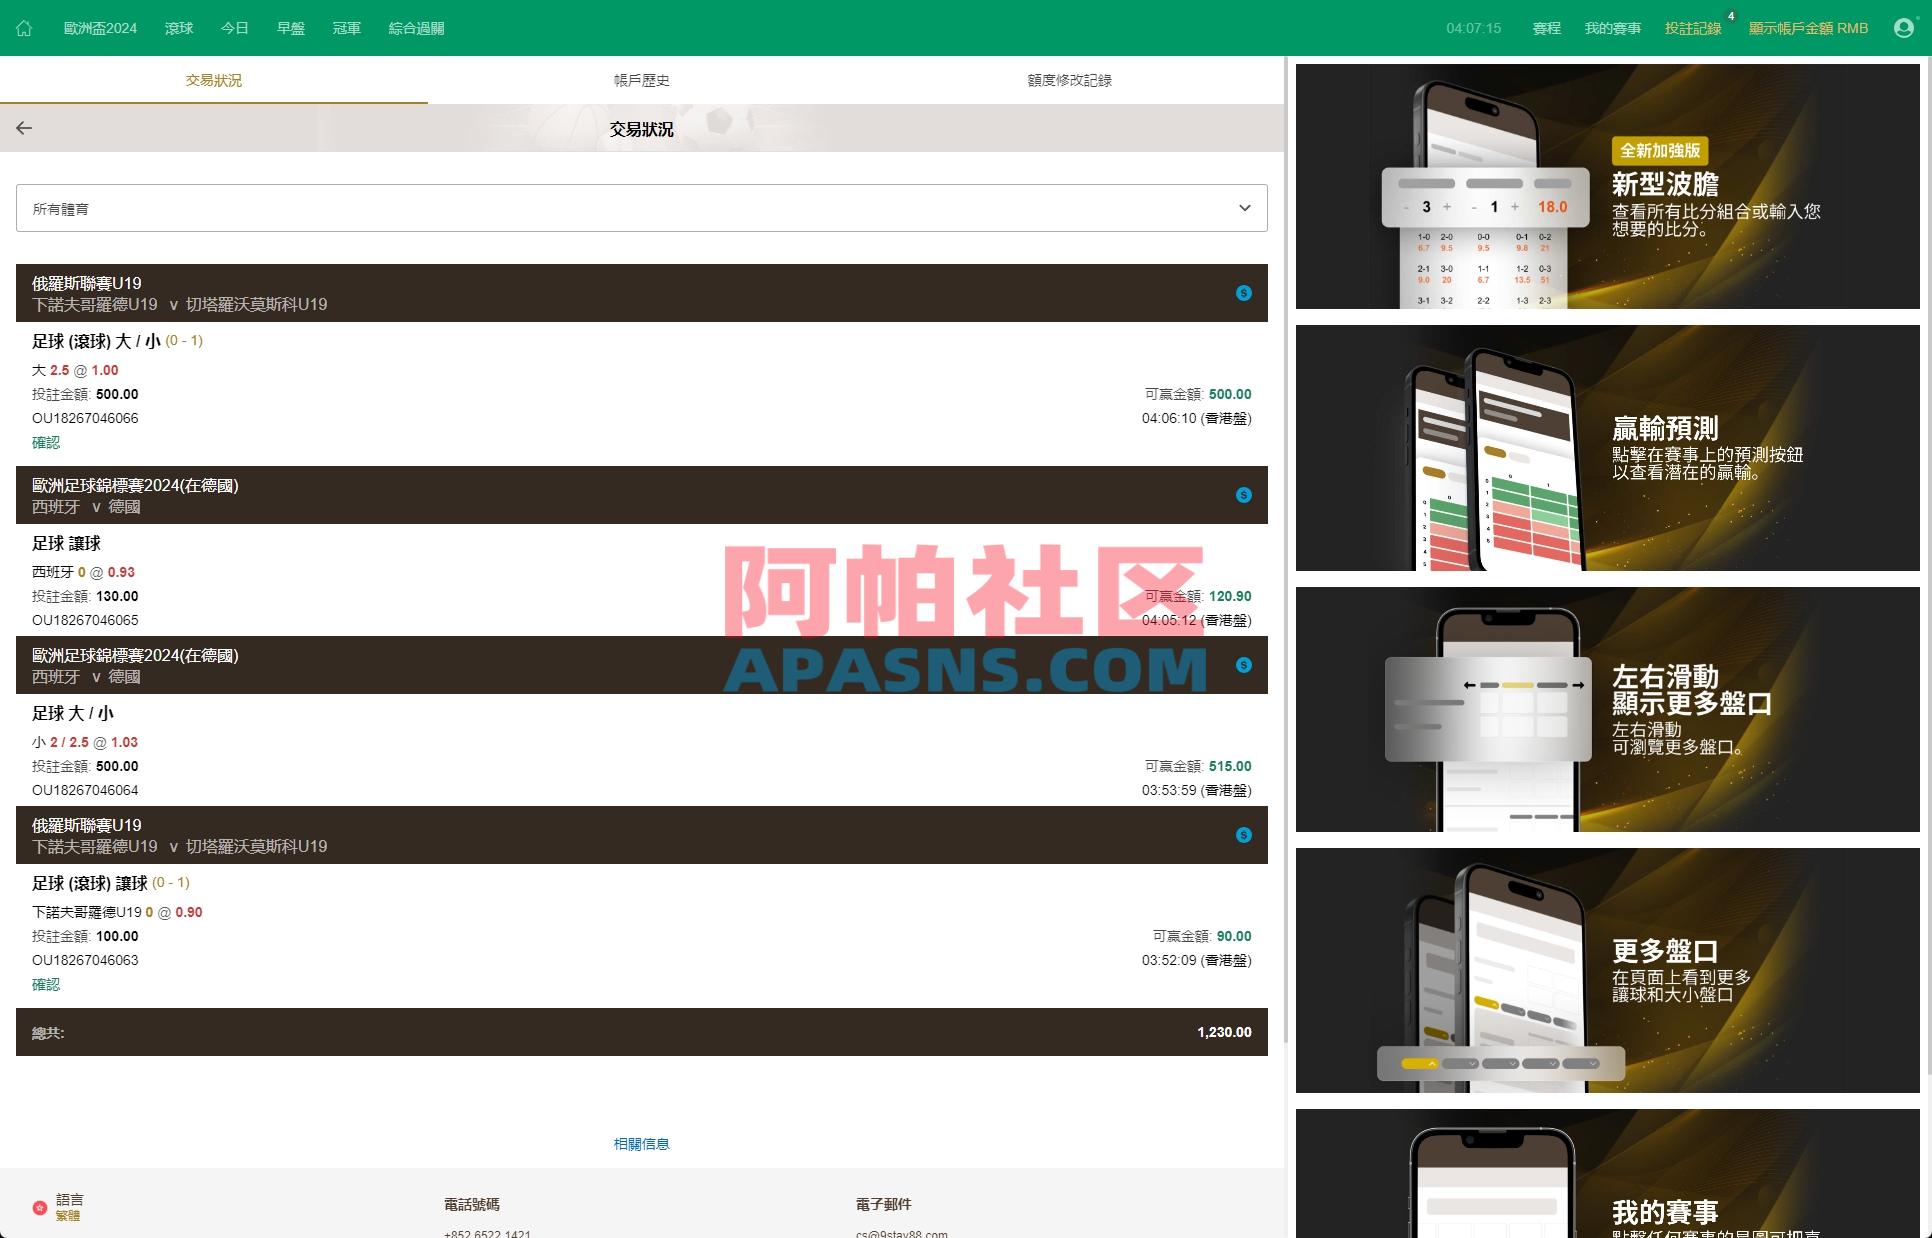The height and width of the screenshot is (1238, 1932).
Task: Click 投注記錄 with the badge showing 4
Action: click(1694, 28)
